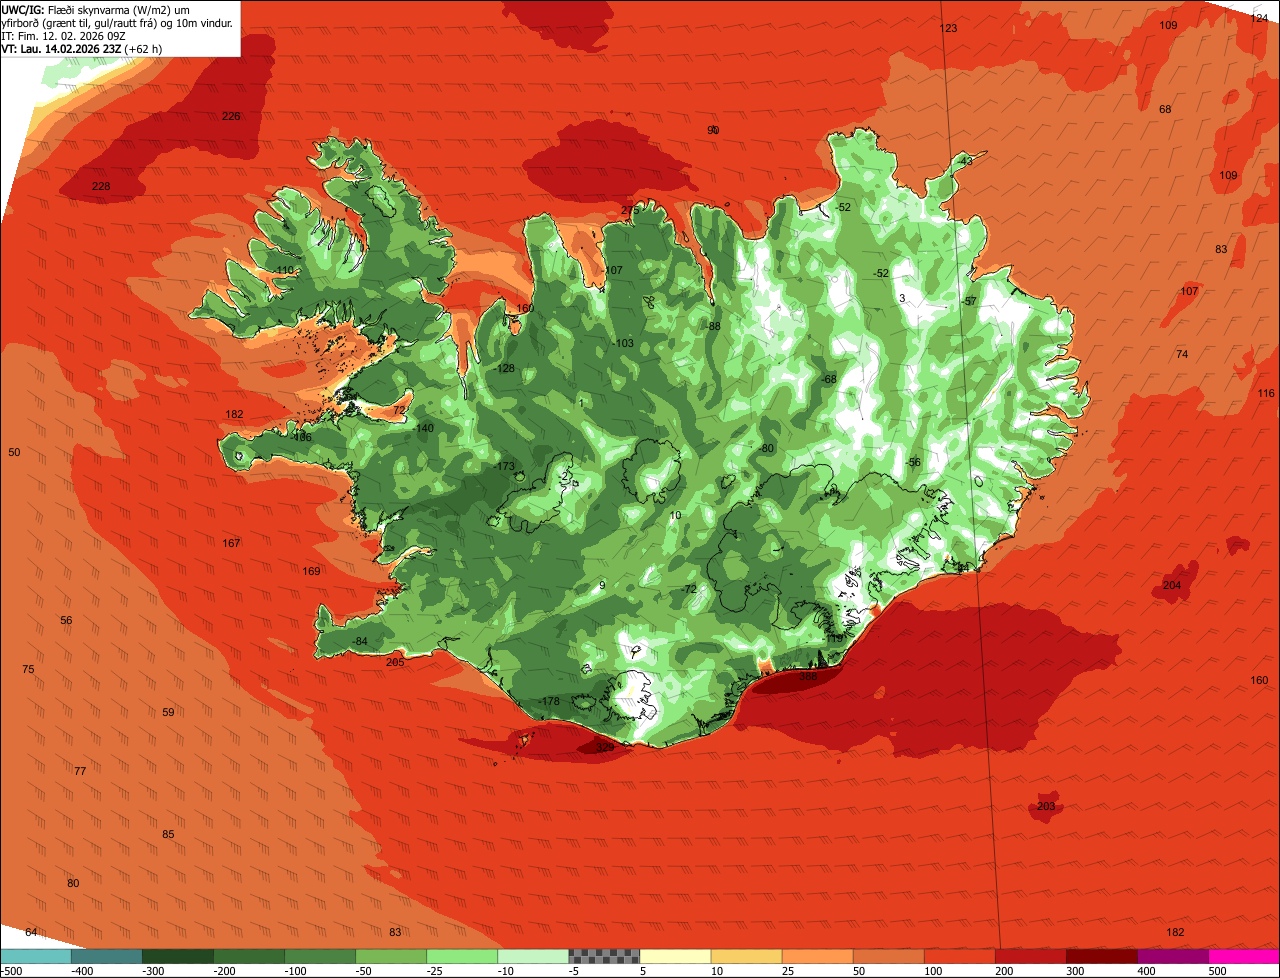
Task: Click the value "-178" on the map
Action: 548,702
